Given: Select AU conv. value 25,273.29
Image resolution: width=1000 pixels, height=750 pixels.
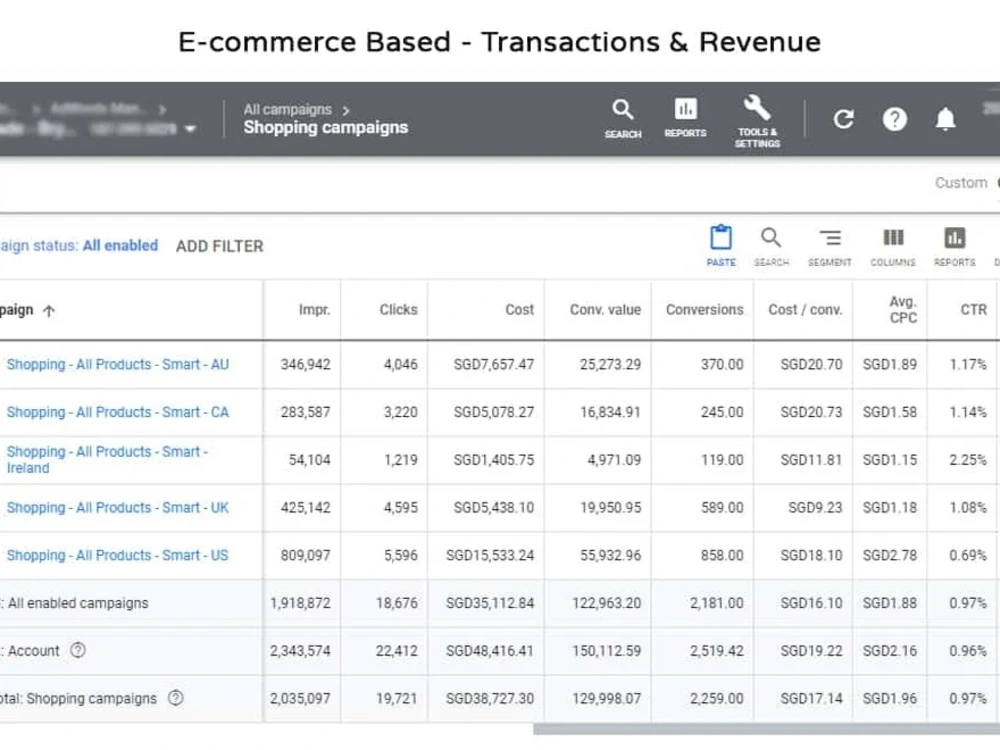Looking at the screenshot, I should coord(610,365).
